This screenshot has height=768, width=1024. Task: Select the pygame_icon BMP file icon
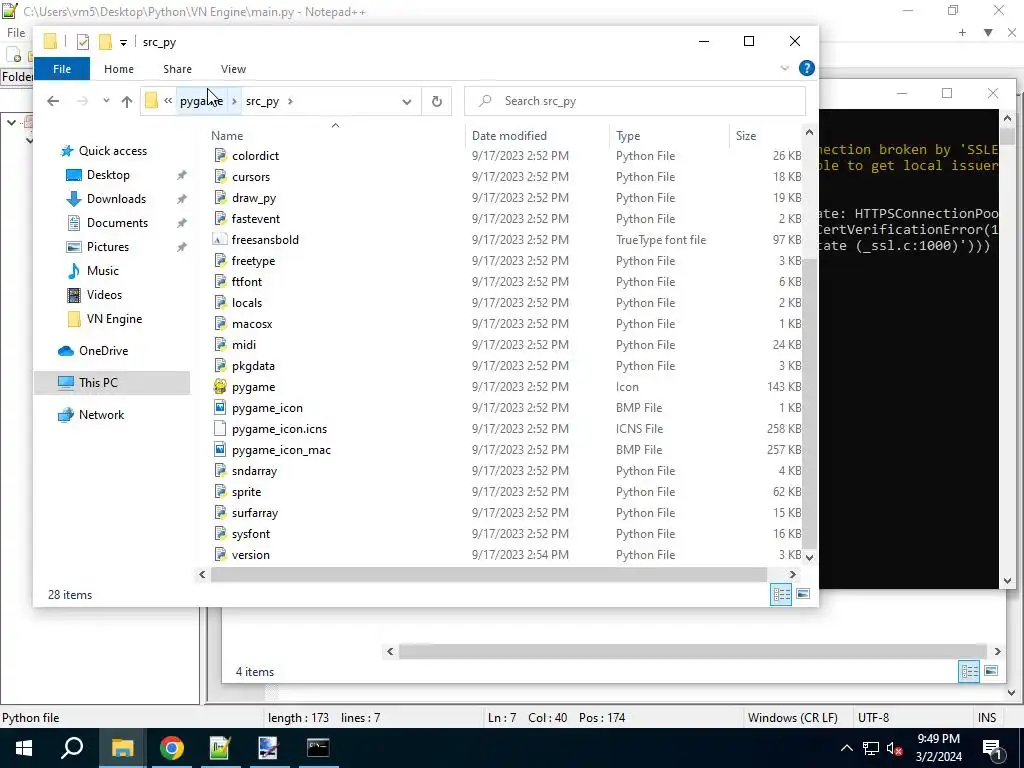point(220,408)
